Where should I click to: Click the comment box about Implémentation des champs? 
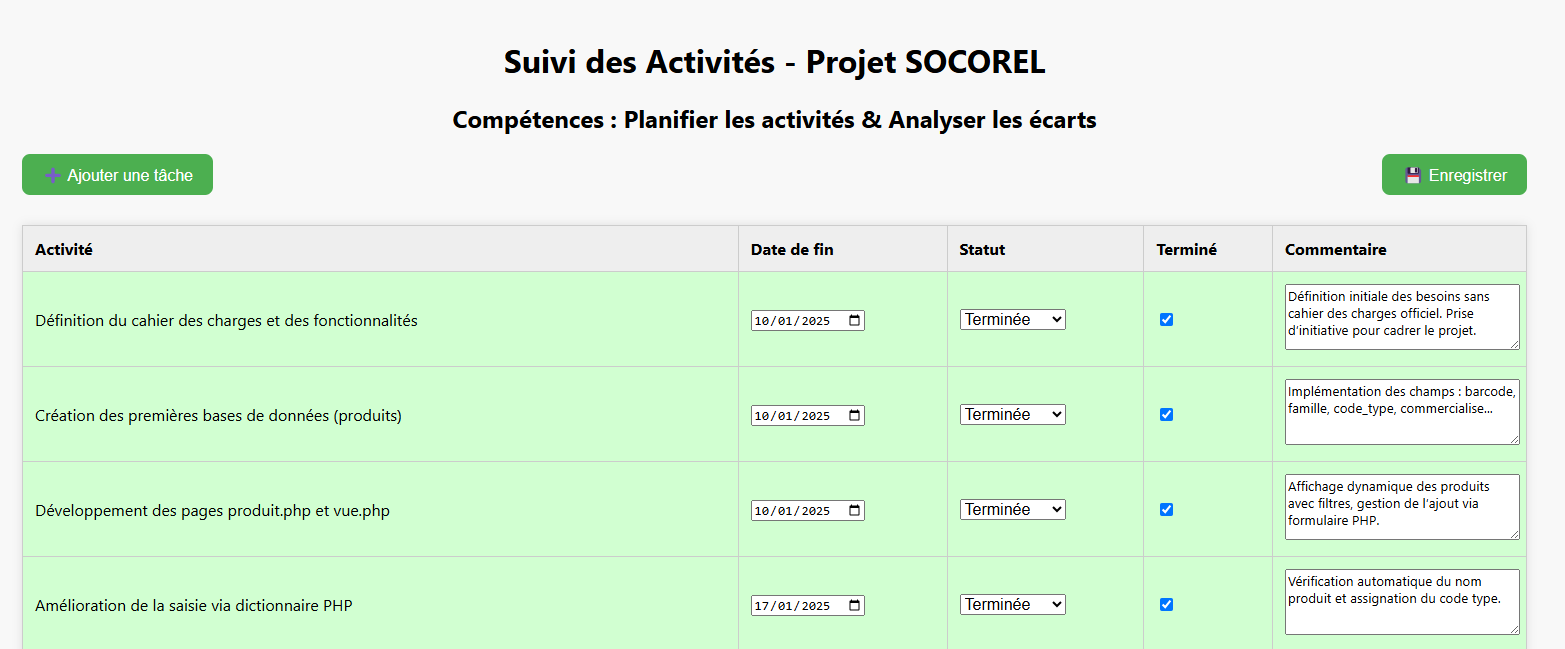pos(1401,412)
